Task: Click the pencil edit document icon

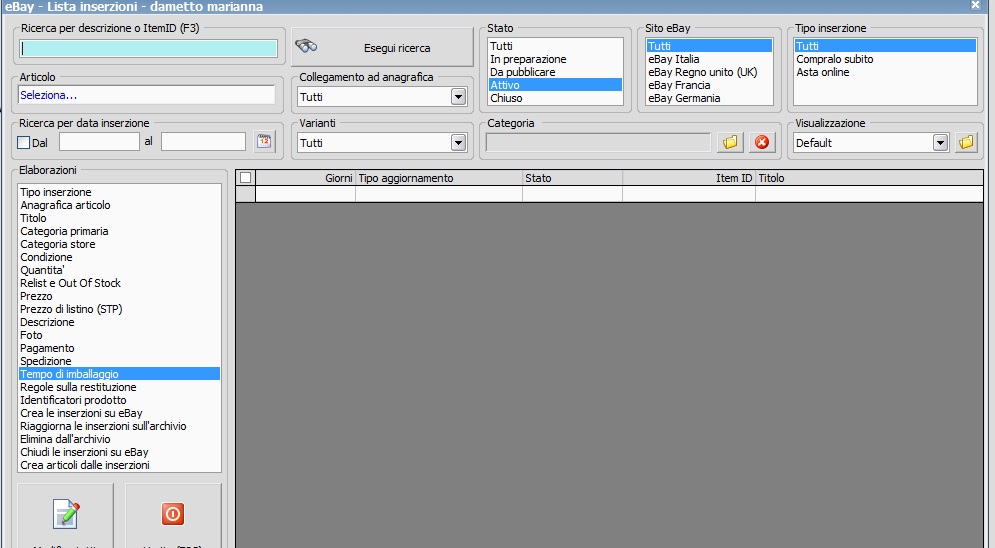Action: [x=66, y=514]
